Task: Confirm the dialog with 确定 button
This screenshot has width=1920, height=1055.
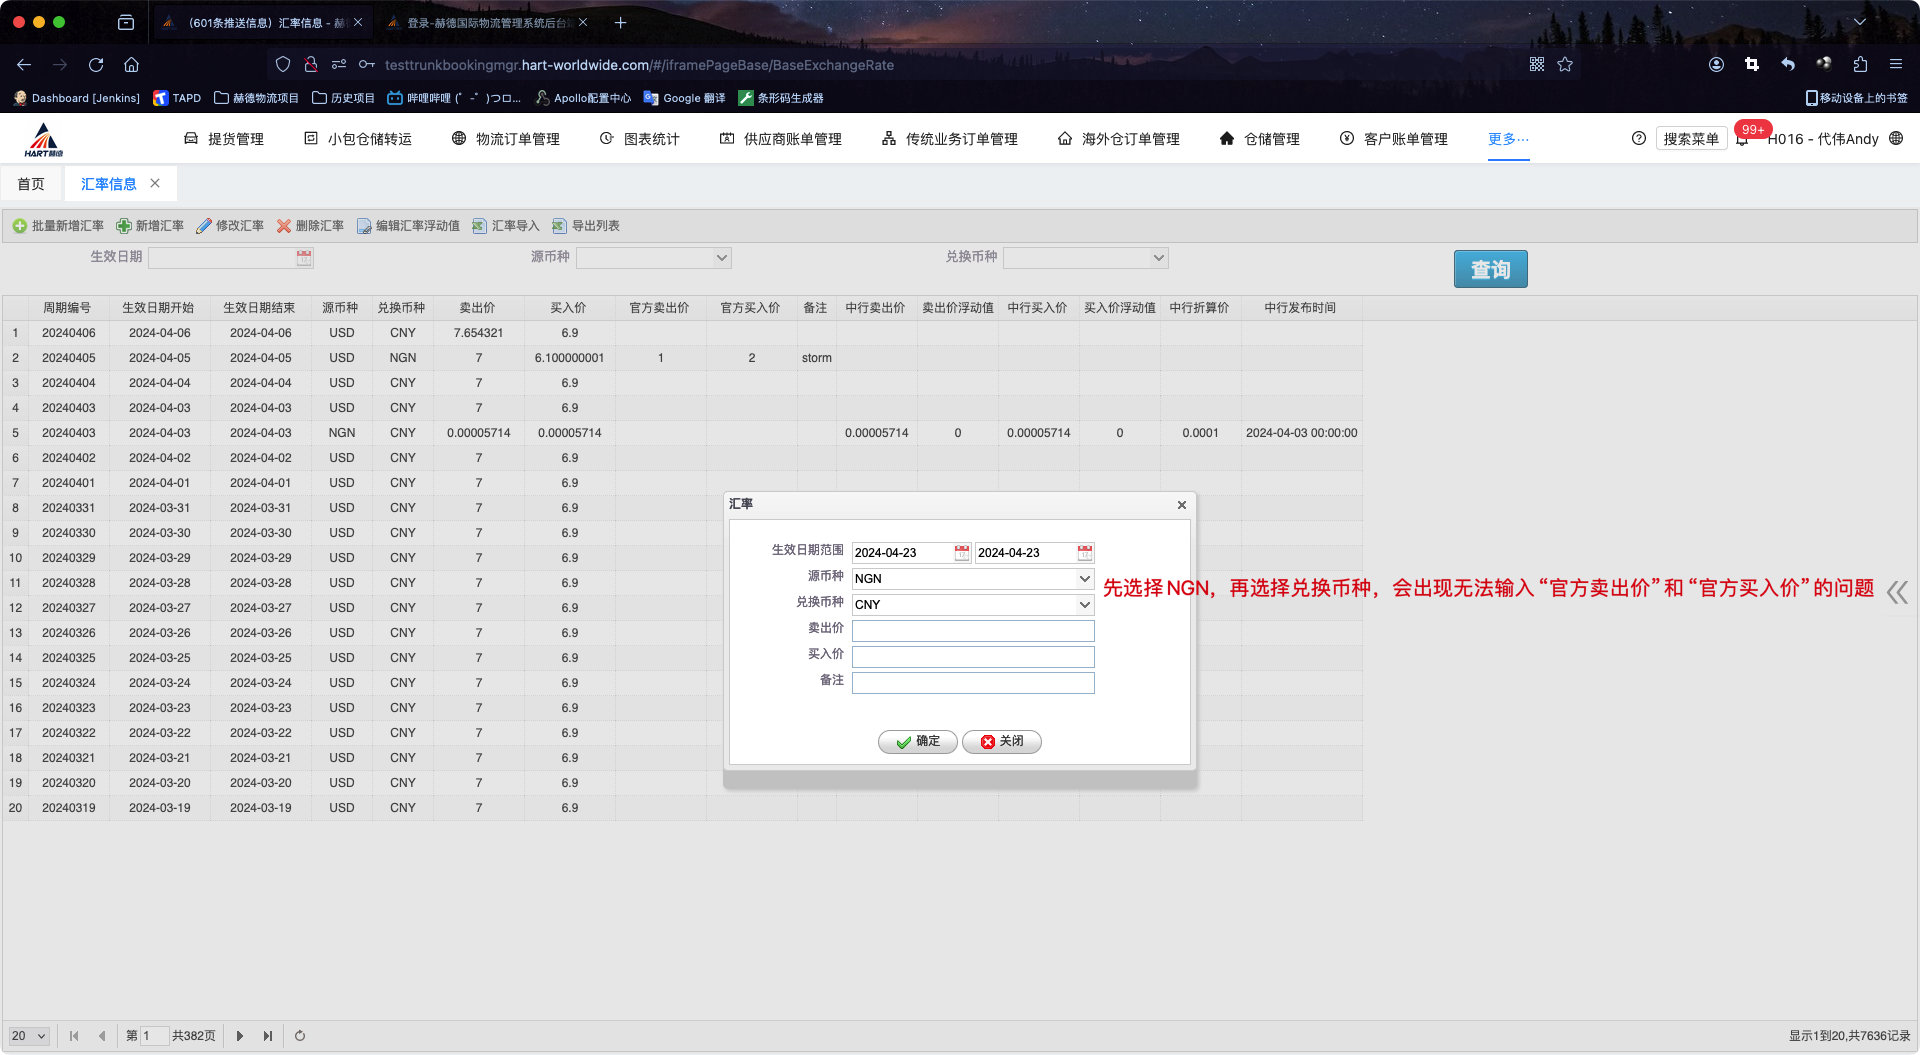Action: tap(917, 741)
